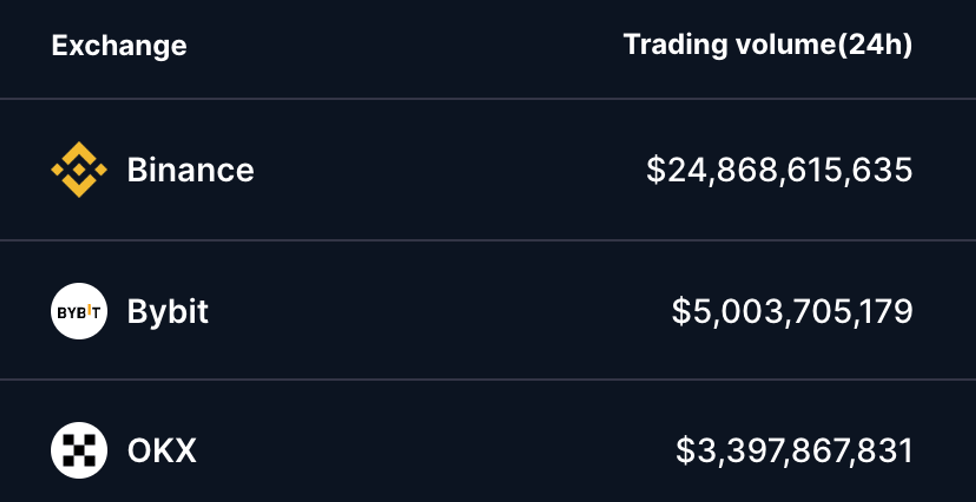Open the Binance exchange name link
Image resolution: width=976 pixels, height=502 pixels.
(190, 170)
